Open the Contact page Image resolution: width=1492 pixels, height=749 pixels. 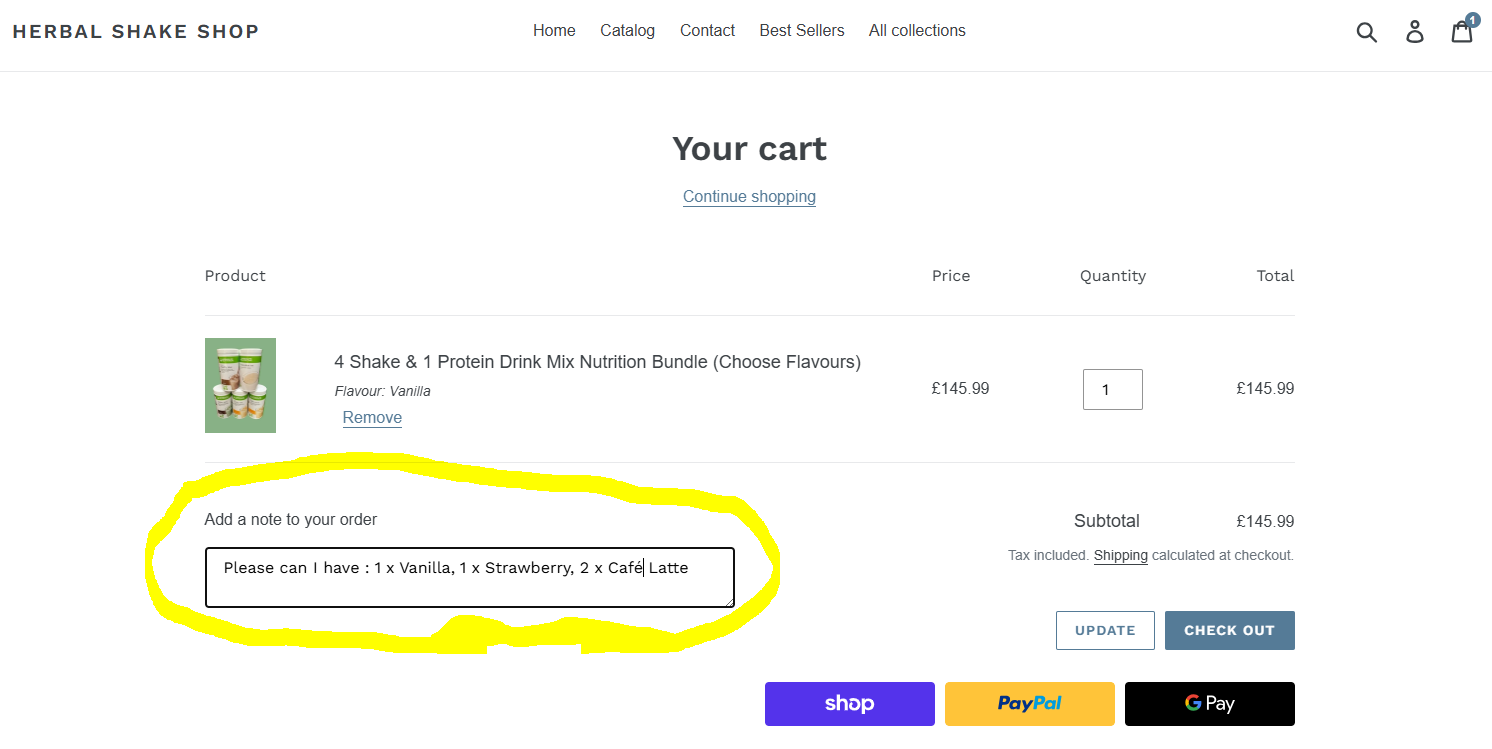(707, 30)
